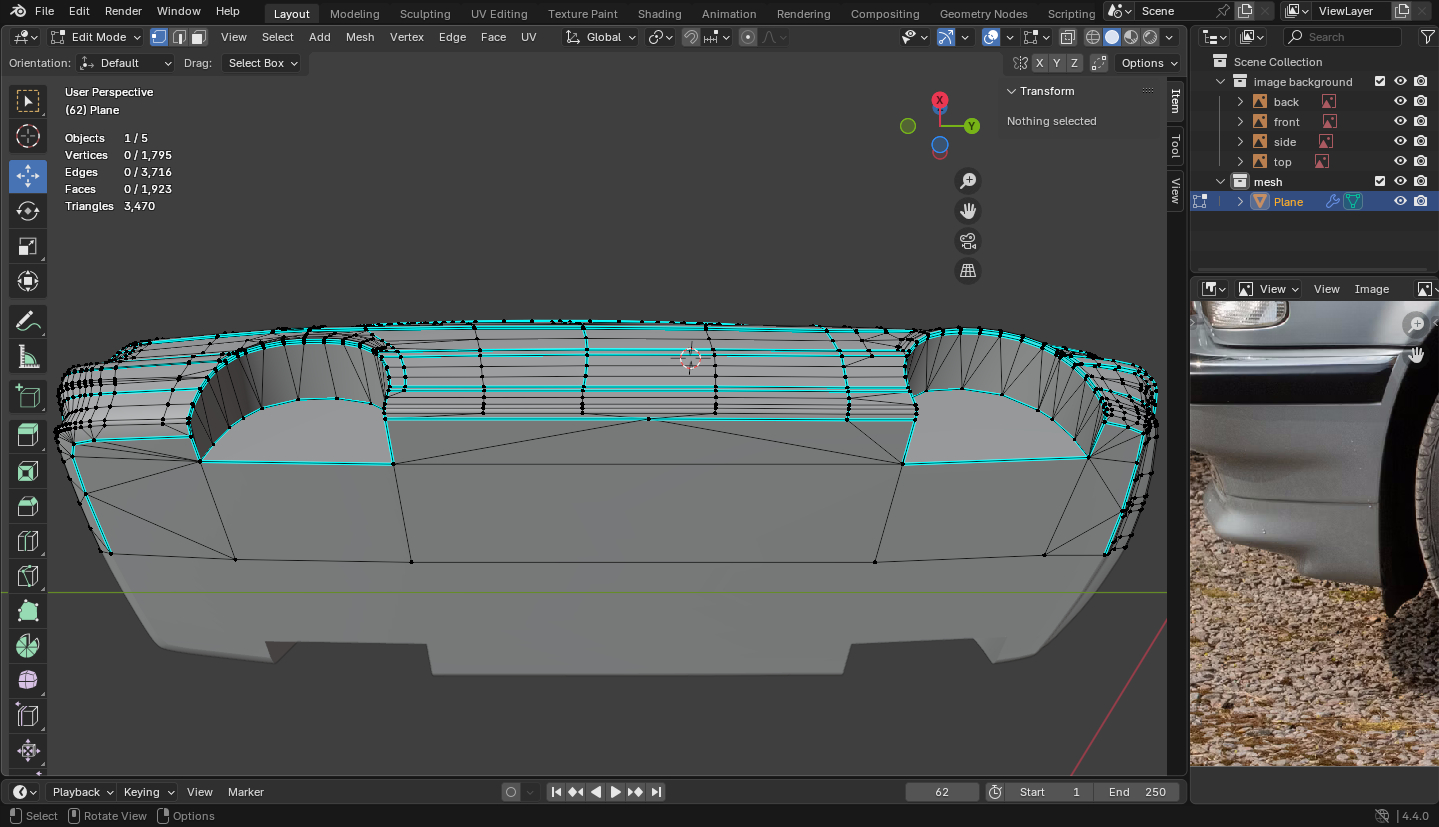Screen dimensions: 1439x827
Task: Switch to the UV Editing workspace tab
Action: coord(499,14)
